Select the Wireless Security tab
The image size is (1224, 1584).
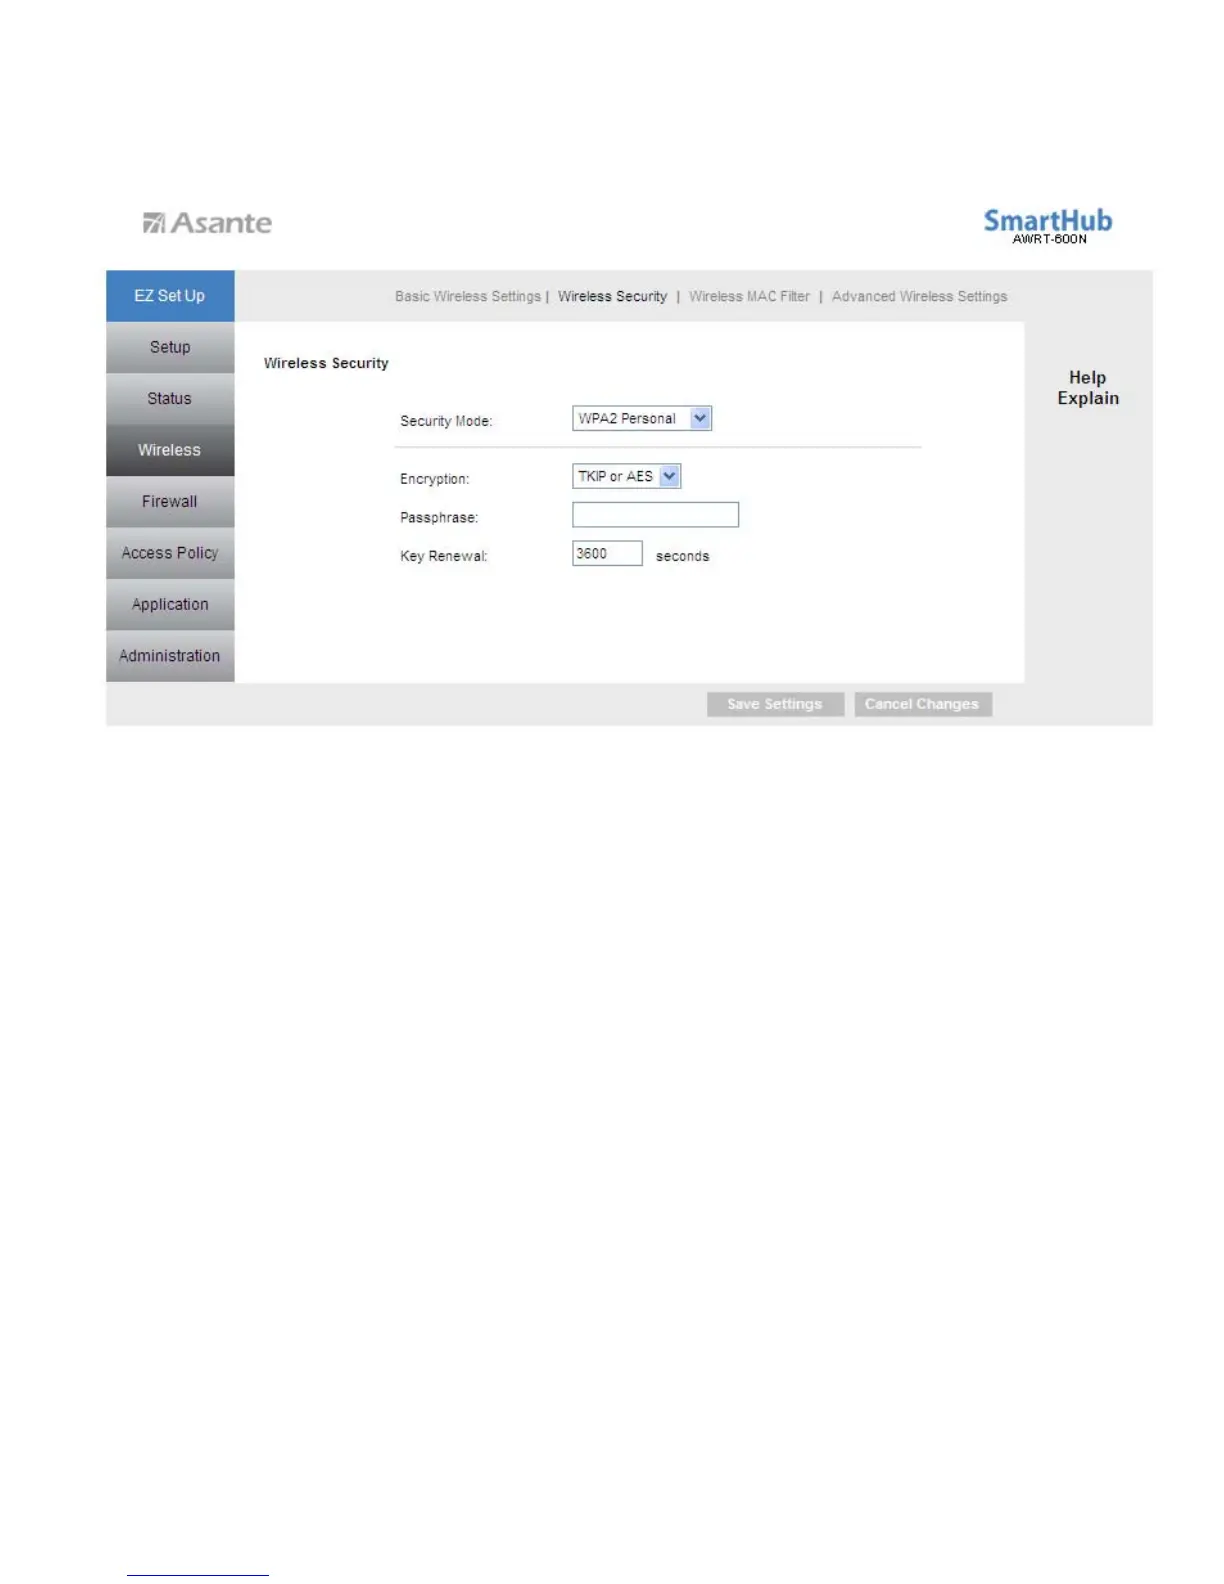612,297
